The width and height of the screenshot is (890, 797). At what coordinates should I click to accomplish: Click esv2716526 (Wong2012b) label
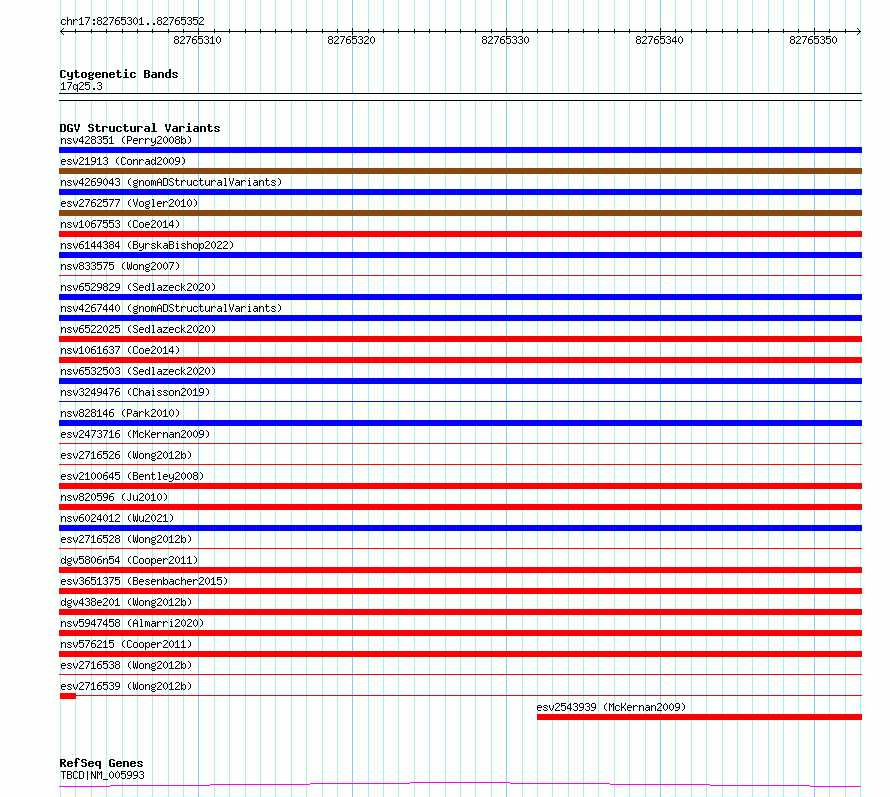click(126, 455)
